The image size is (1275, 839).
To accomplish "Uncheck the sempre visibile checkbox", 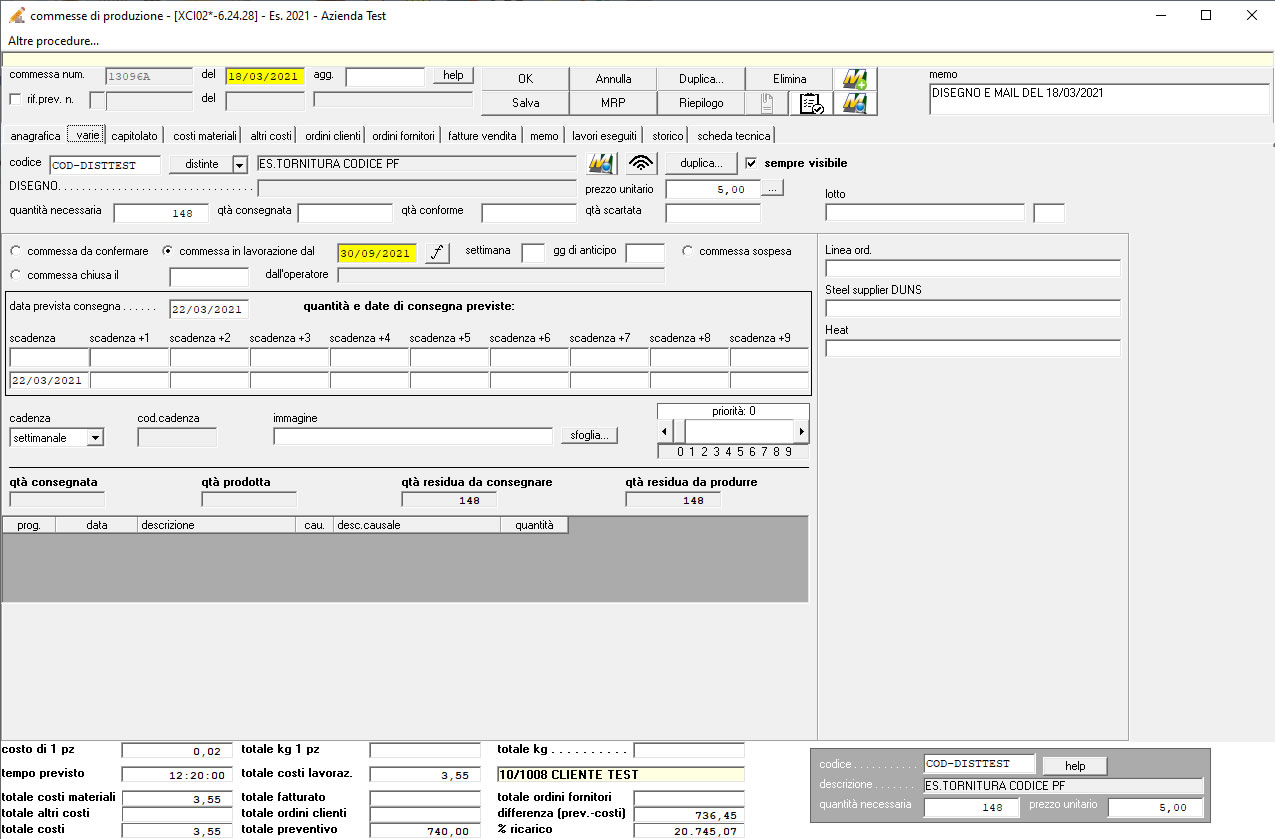I will pyautogui.click(x=751, y=163).
